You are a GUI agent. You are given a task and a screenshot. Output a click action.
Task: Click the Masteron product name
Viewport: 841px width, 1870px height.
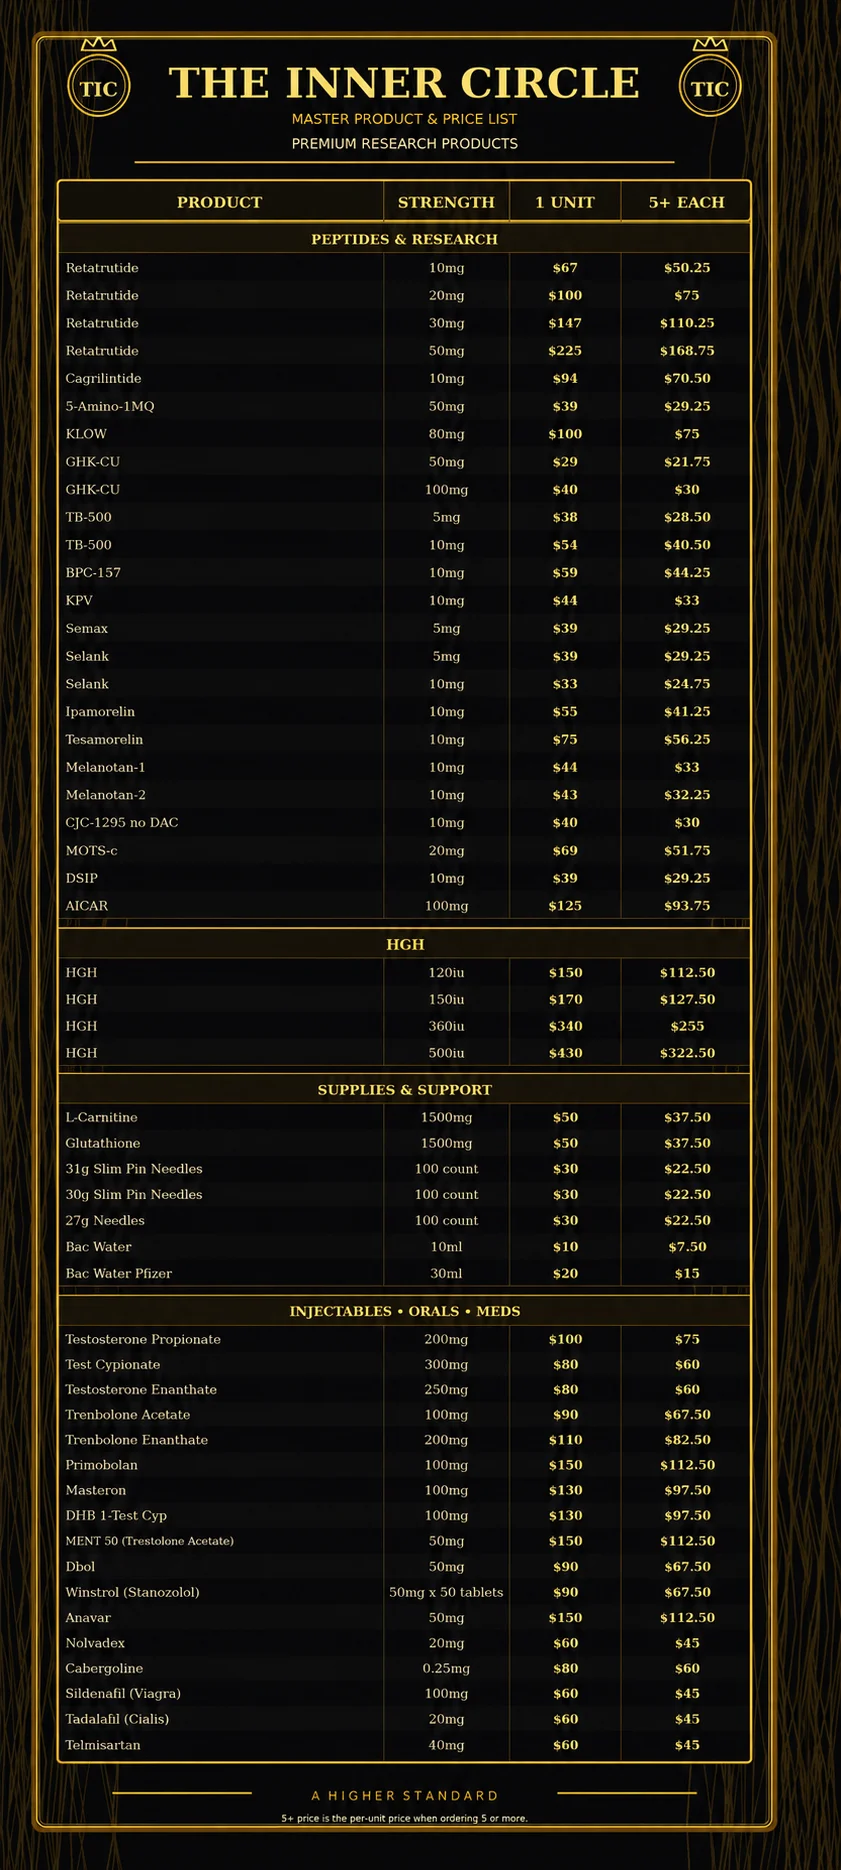96,1491
